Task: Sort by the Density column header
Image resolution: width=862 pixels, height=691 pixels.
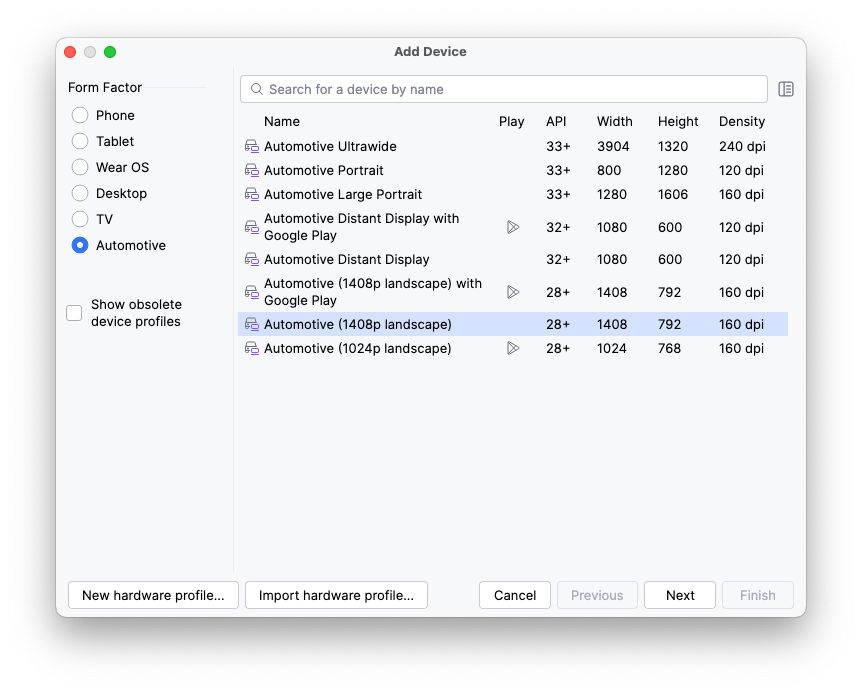Action: coord(741,121)
